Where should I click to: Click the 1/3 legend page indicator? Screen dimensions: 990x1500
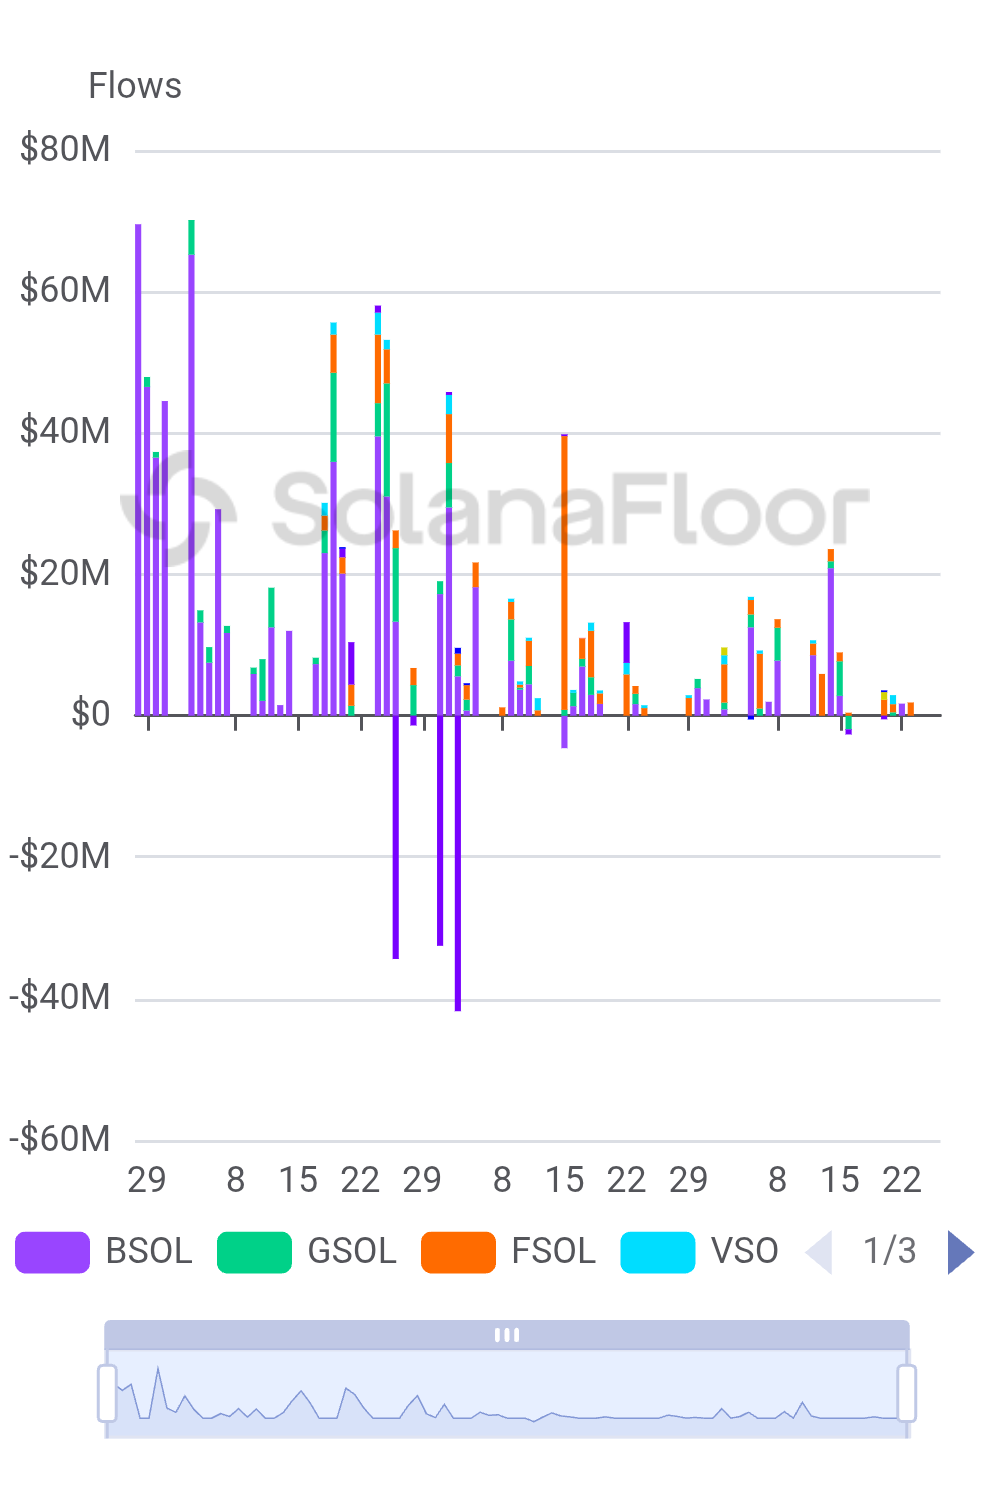[889, 1251]
